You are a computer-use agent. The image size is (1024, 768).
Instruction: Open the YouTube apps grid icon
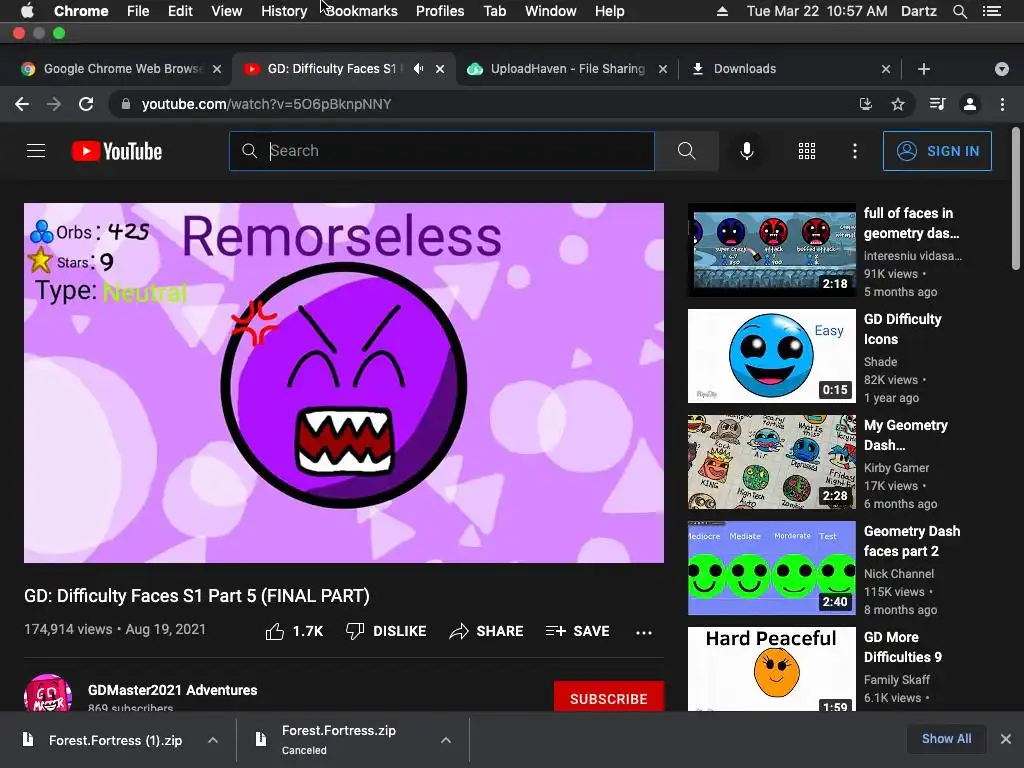coord(807,151)
